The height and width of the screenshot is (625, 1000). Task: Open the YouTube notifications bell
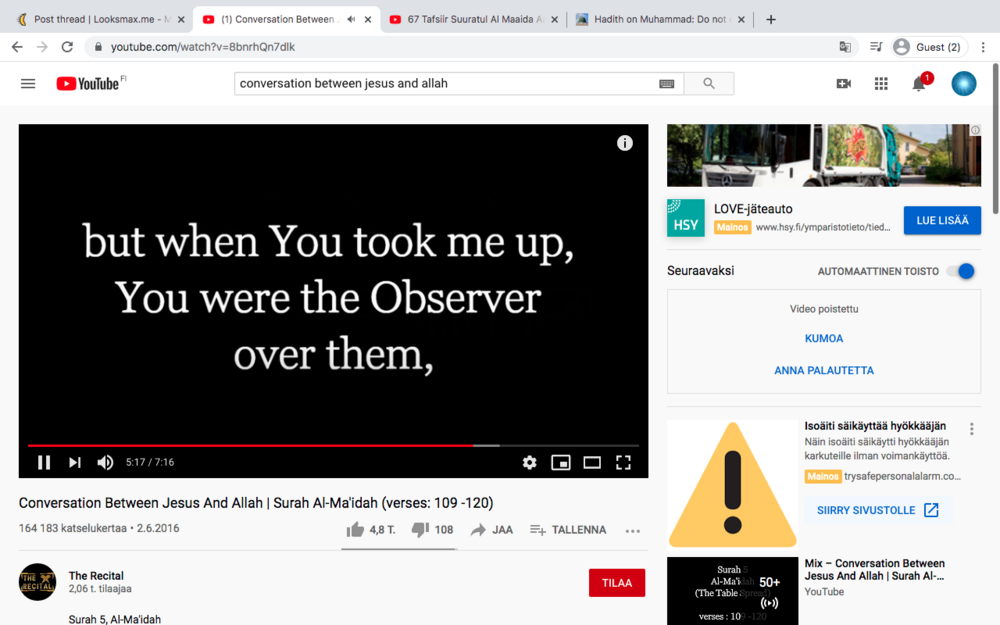click(919, 84)
